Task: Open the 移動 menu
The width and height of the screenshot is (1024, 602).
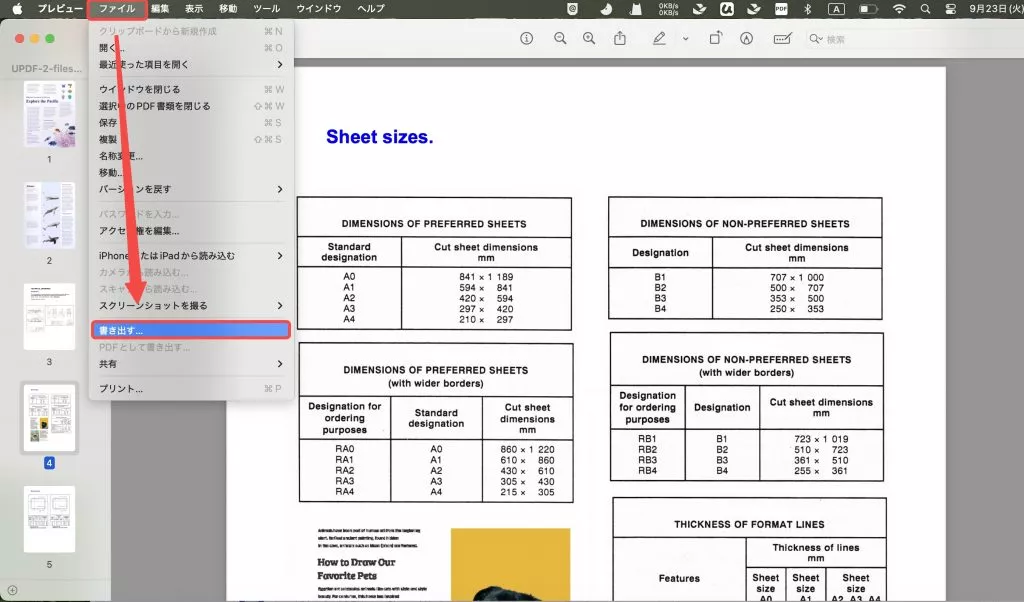Action: (x=228, y=8)
